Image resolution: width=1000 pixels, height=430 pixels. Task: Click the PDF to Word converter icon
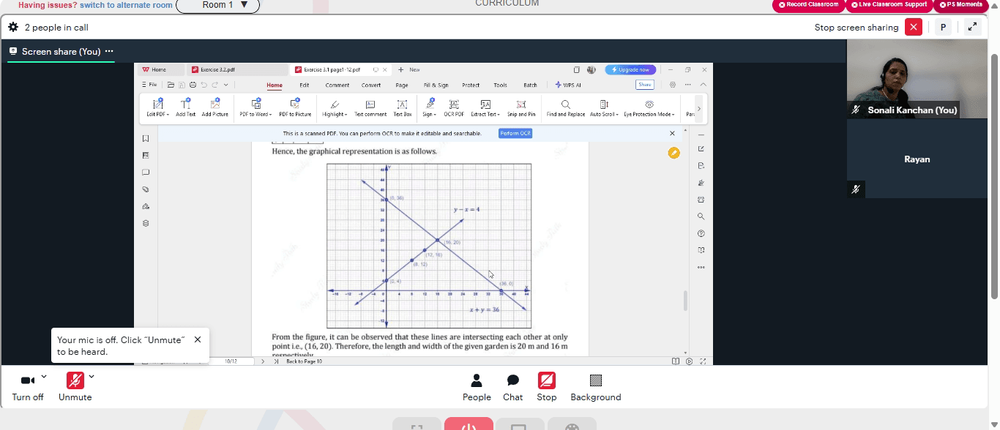tap(256, 108)
